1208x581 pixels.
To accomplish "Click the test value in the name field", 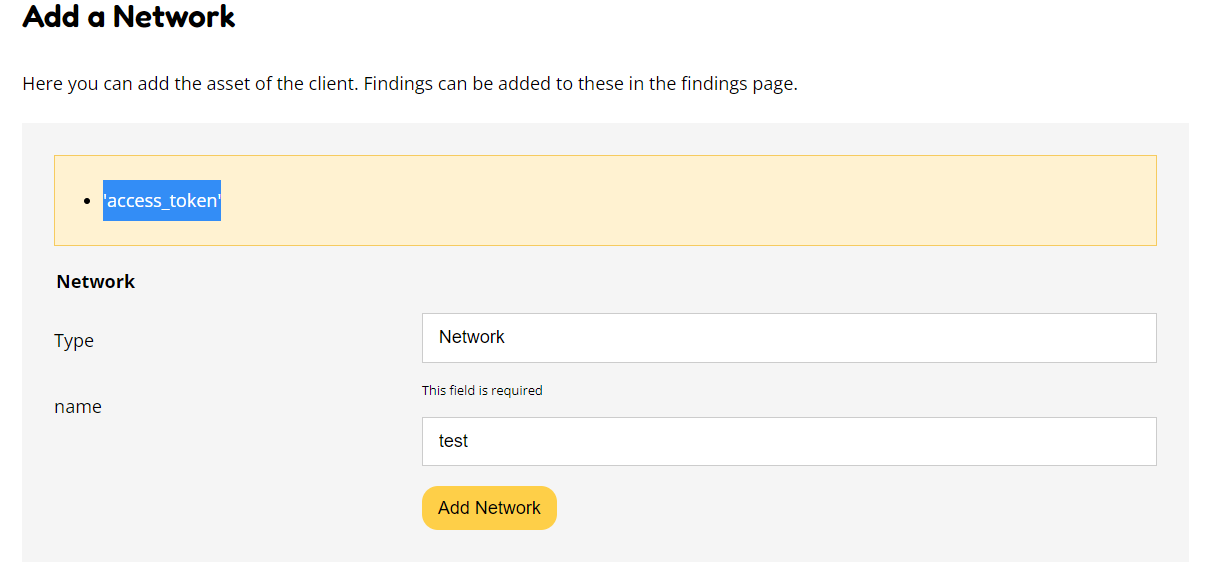I will [452, 440].
